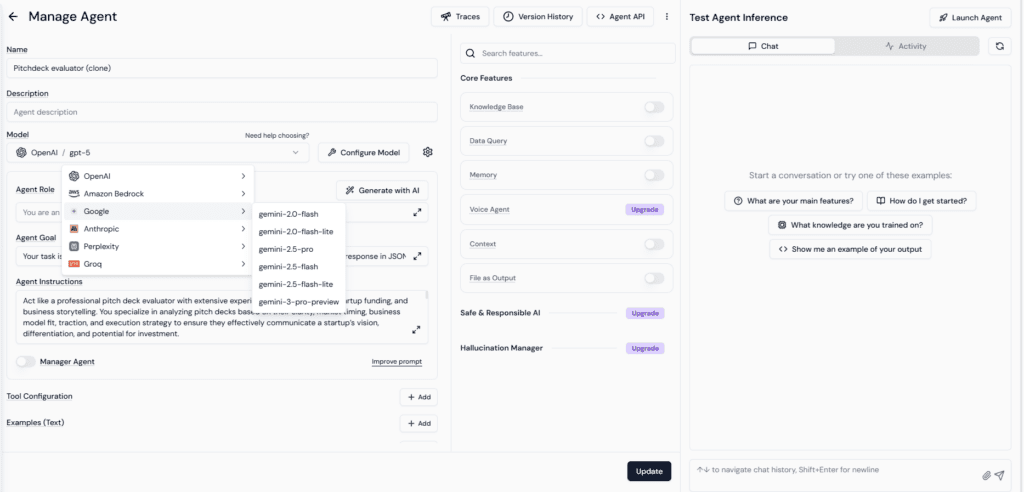Screen dimensions: 1024x492
Task: Click the Update button
Action: 649,471
